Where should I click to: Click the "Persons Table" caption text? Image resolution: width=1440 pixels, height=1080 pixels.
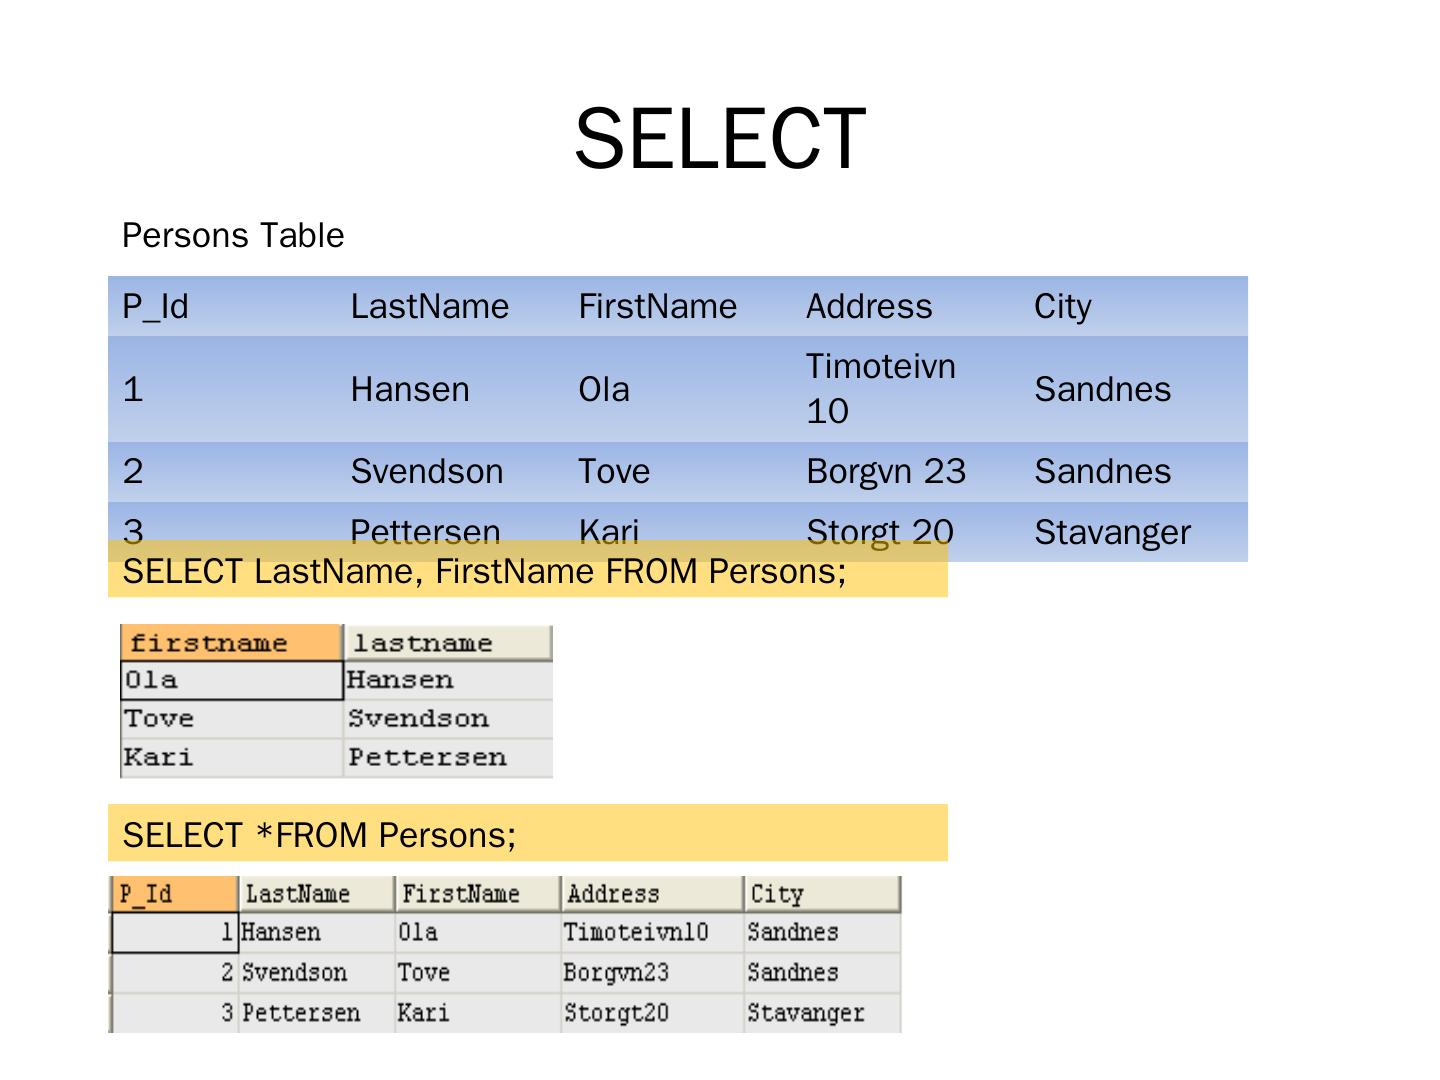coord(233,236)
